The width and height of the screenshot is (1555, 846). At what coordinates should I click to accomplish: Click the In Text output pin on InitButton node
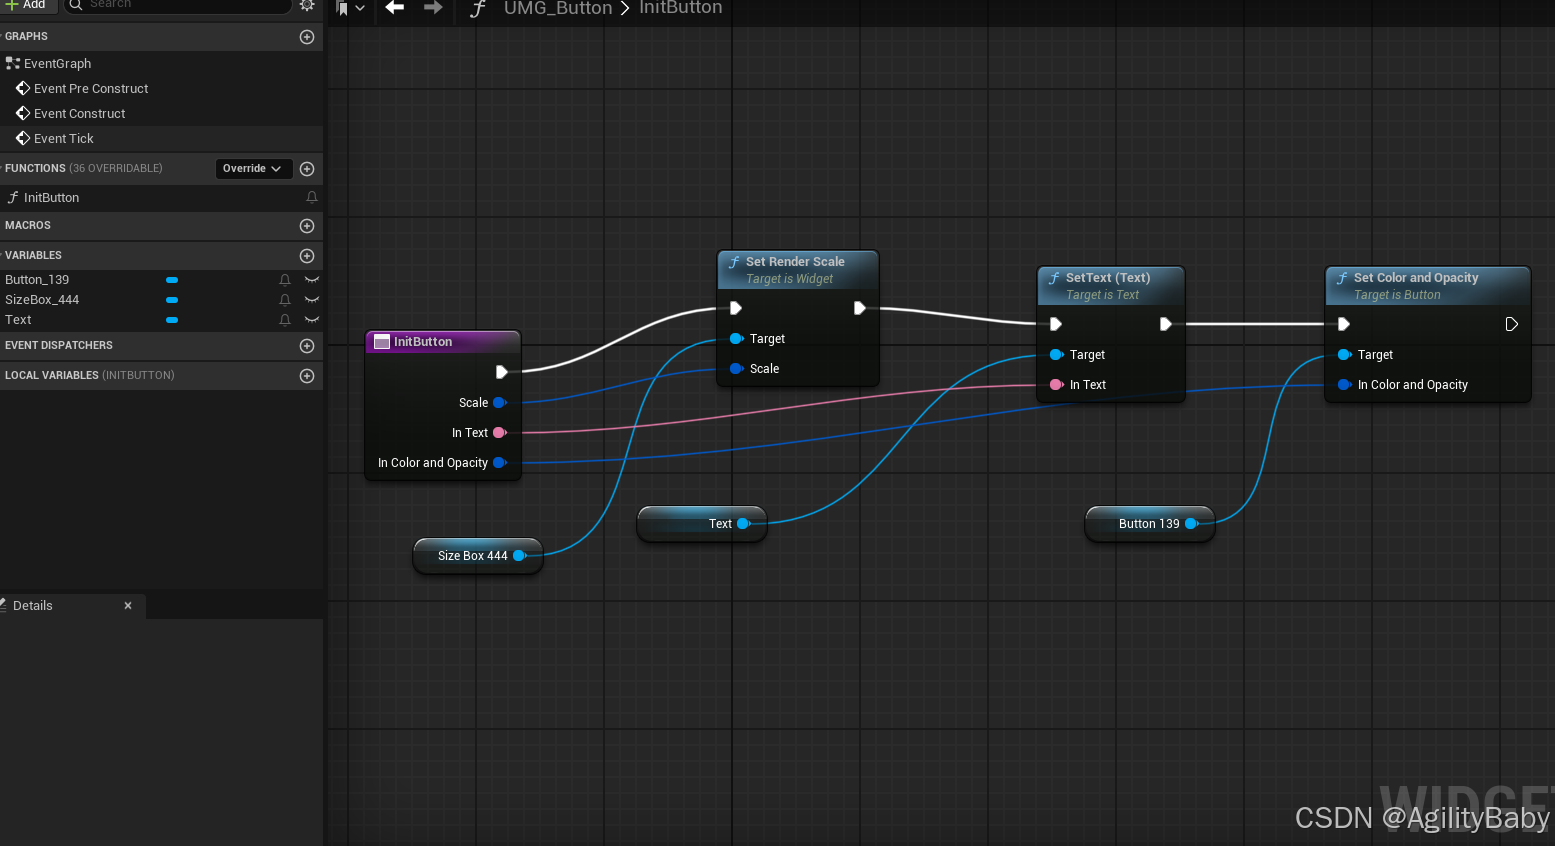pyautogui.click(x=500, y=433)
